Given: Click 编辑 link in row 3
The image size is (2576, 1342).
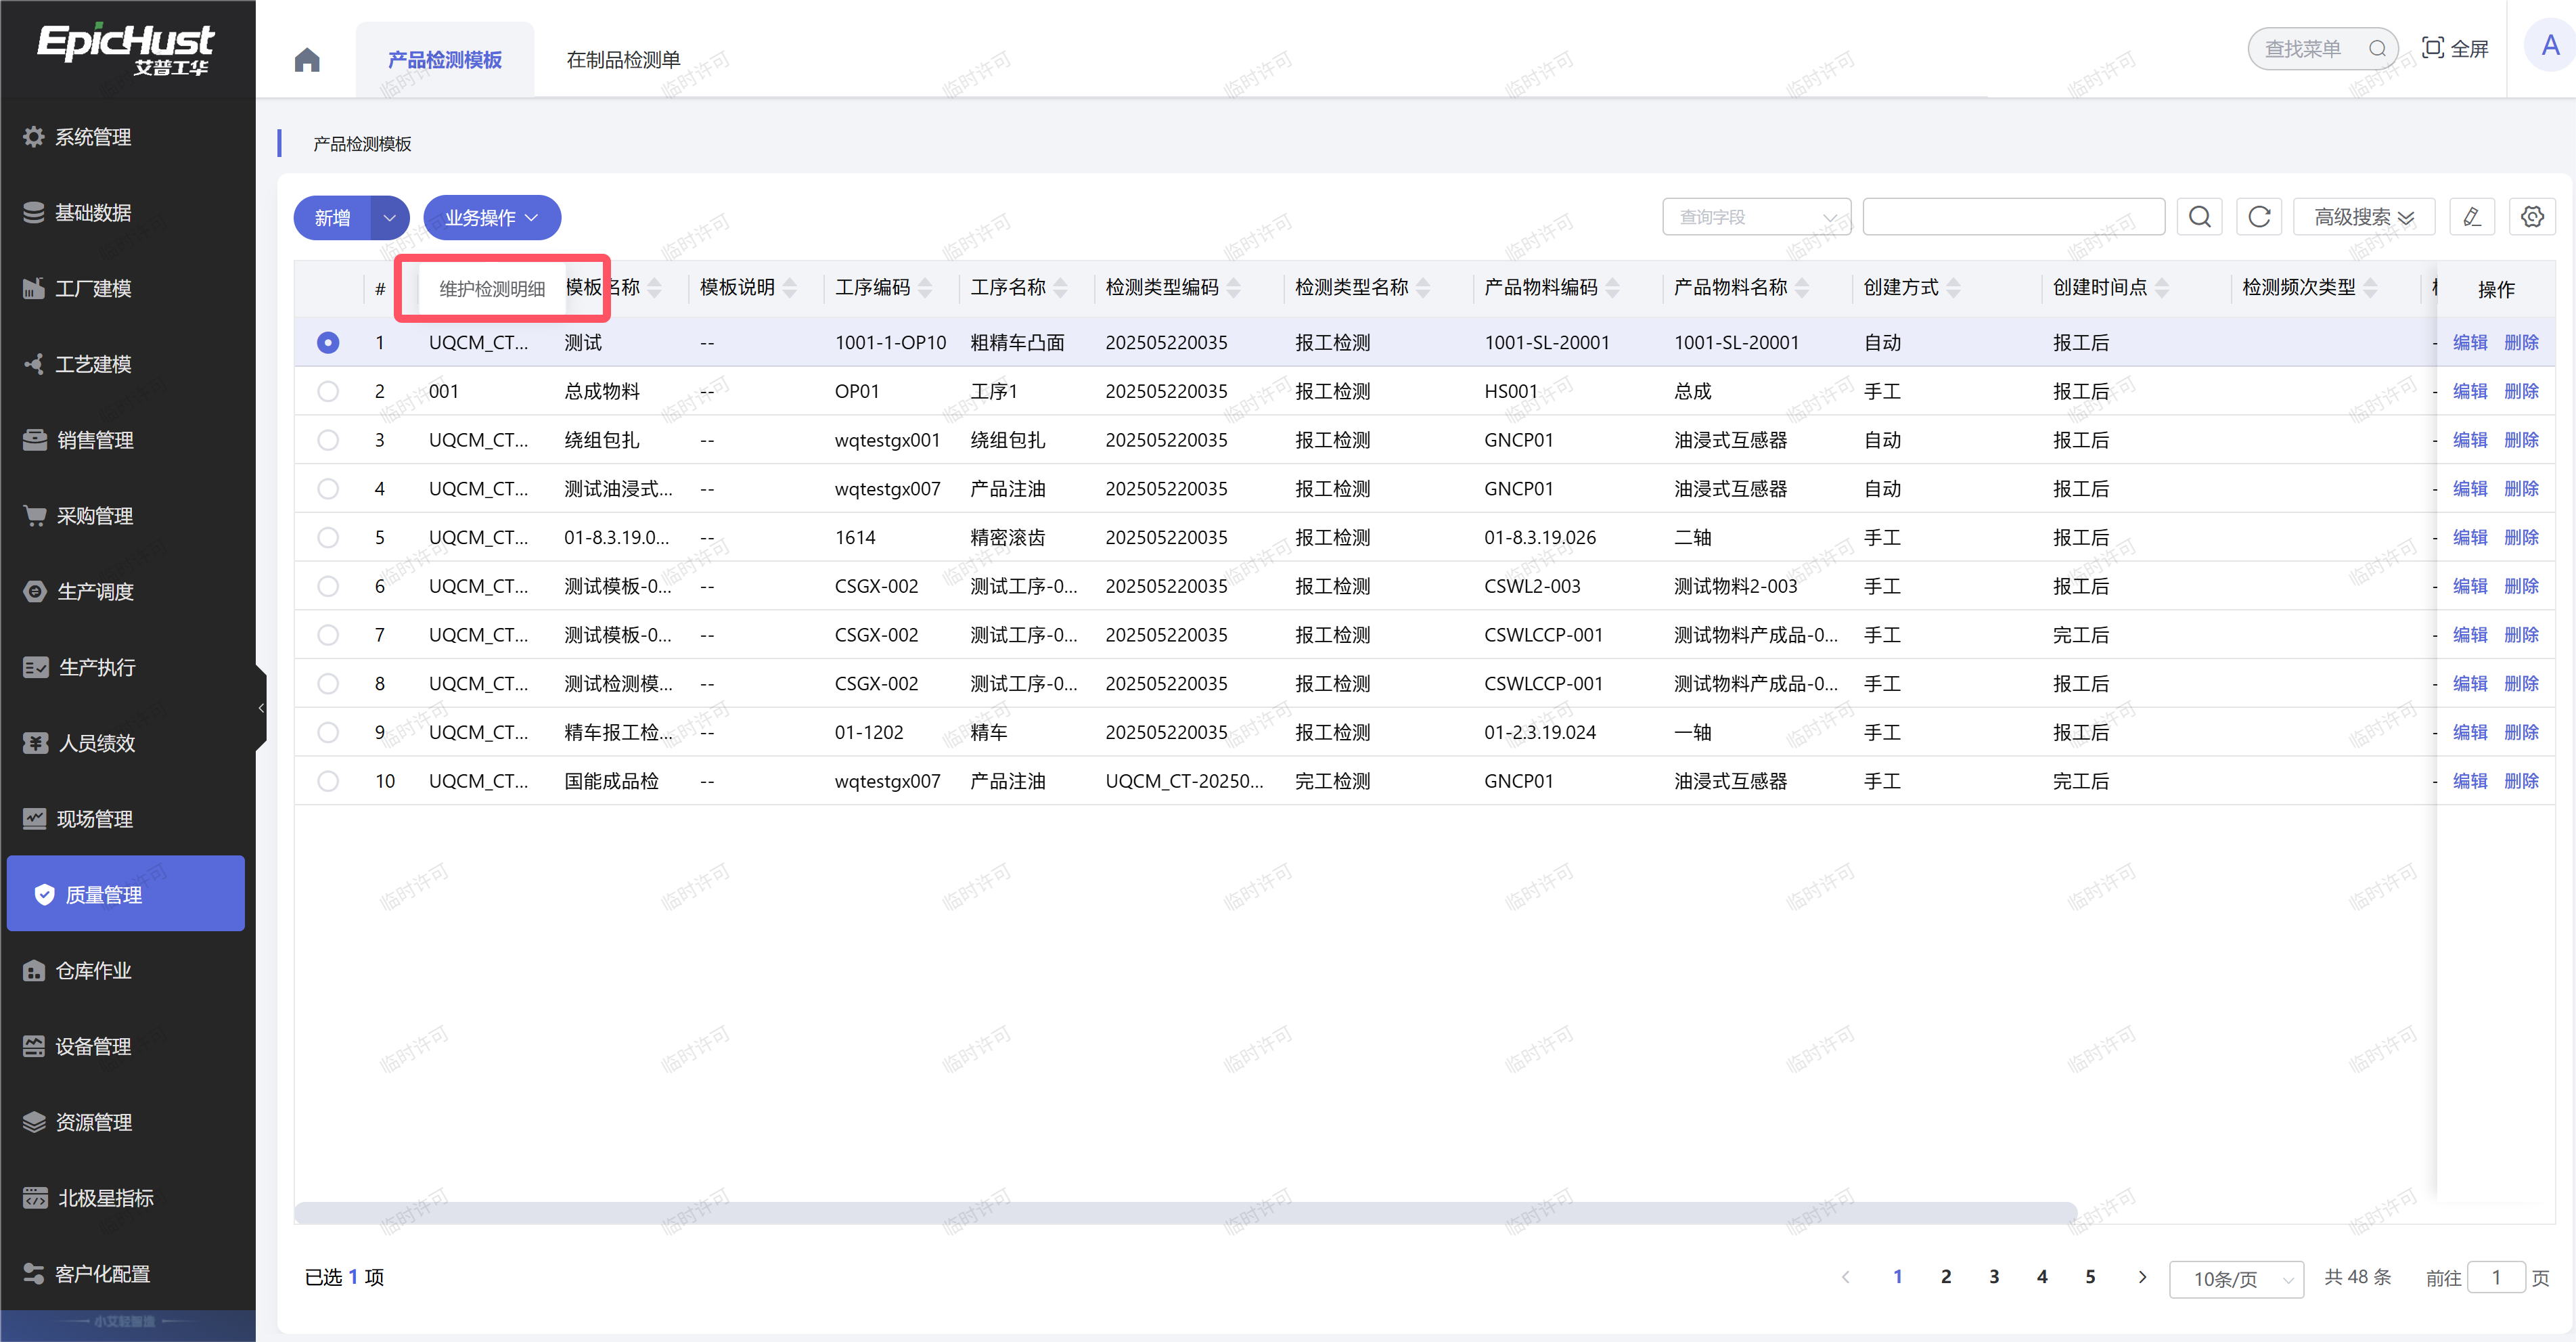Looking at the screenshot, I should tap(2469, 440).
